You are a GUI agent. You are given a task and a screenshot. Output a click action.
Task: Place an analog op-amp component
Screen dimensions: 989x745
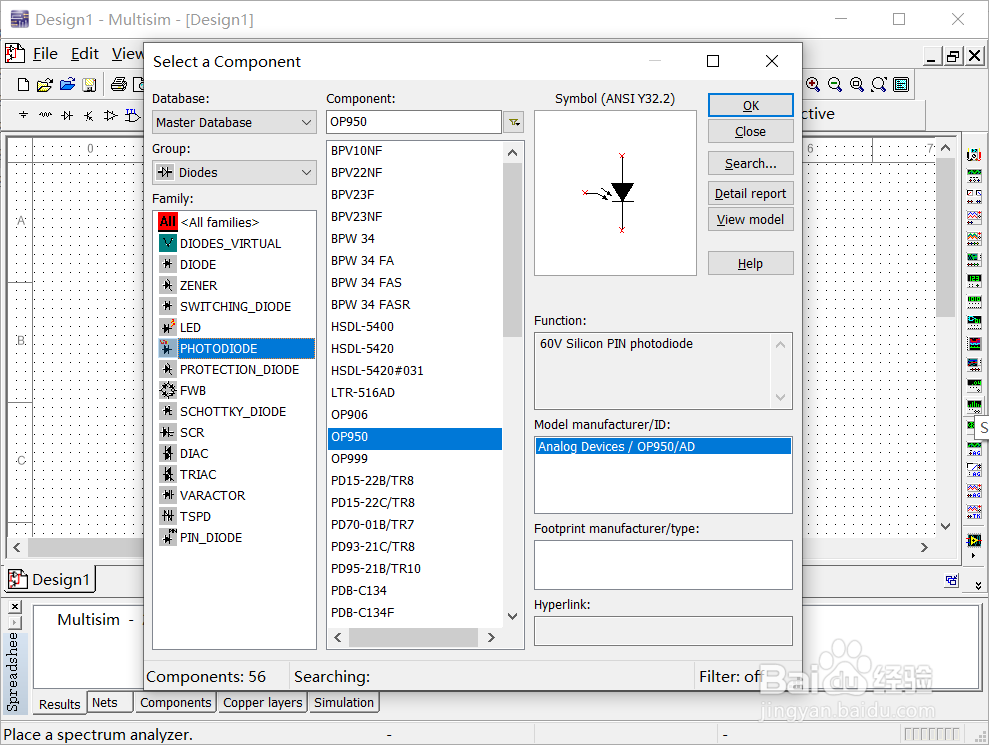pyautogui.click(x=110, y=115)
